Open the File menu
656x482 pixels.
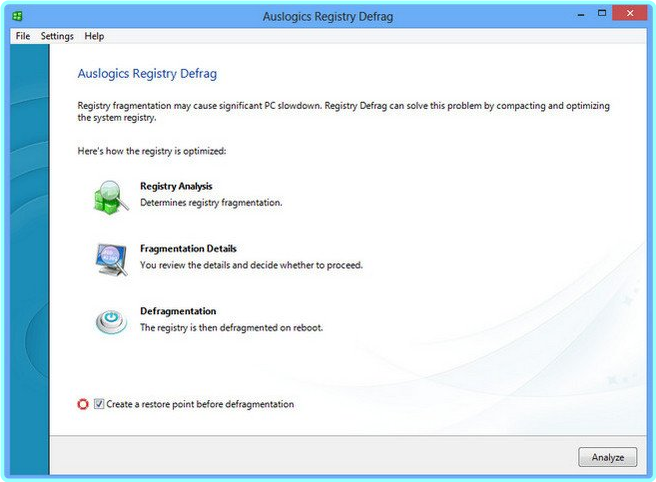pyautogui.click(x=23, y=36)
